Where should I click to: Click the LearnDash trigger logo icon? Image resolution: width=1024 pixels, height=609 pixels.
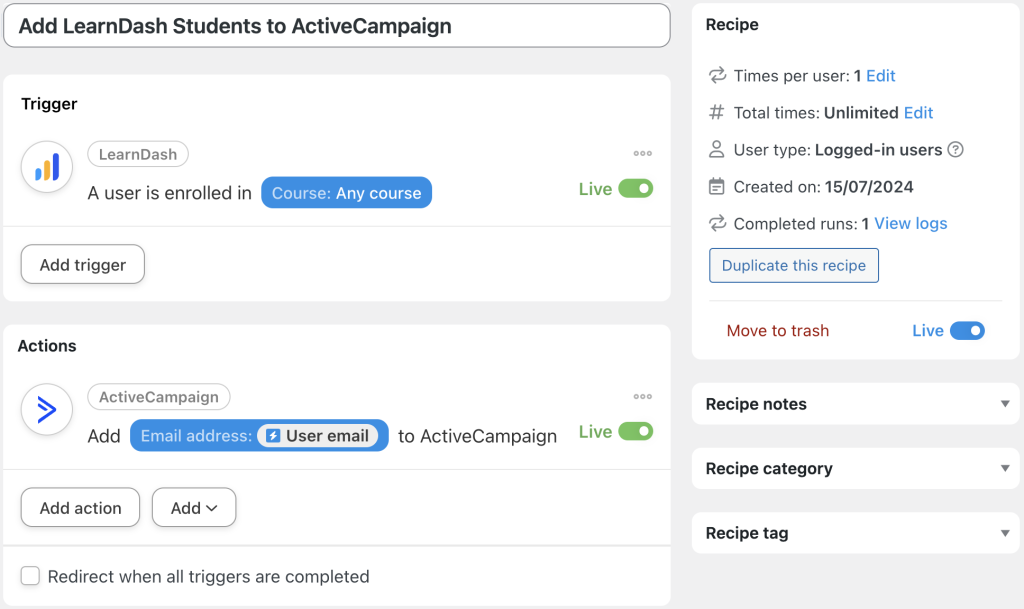47,167
